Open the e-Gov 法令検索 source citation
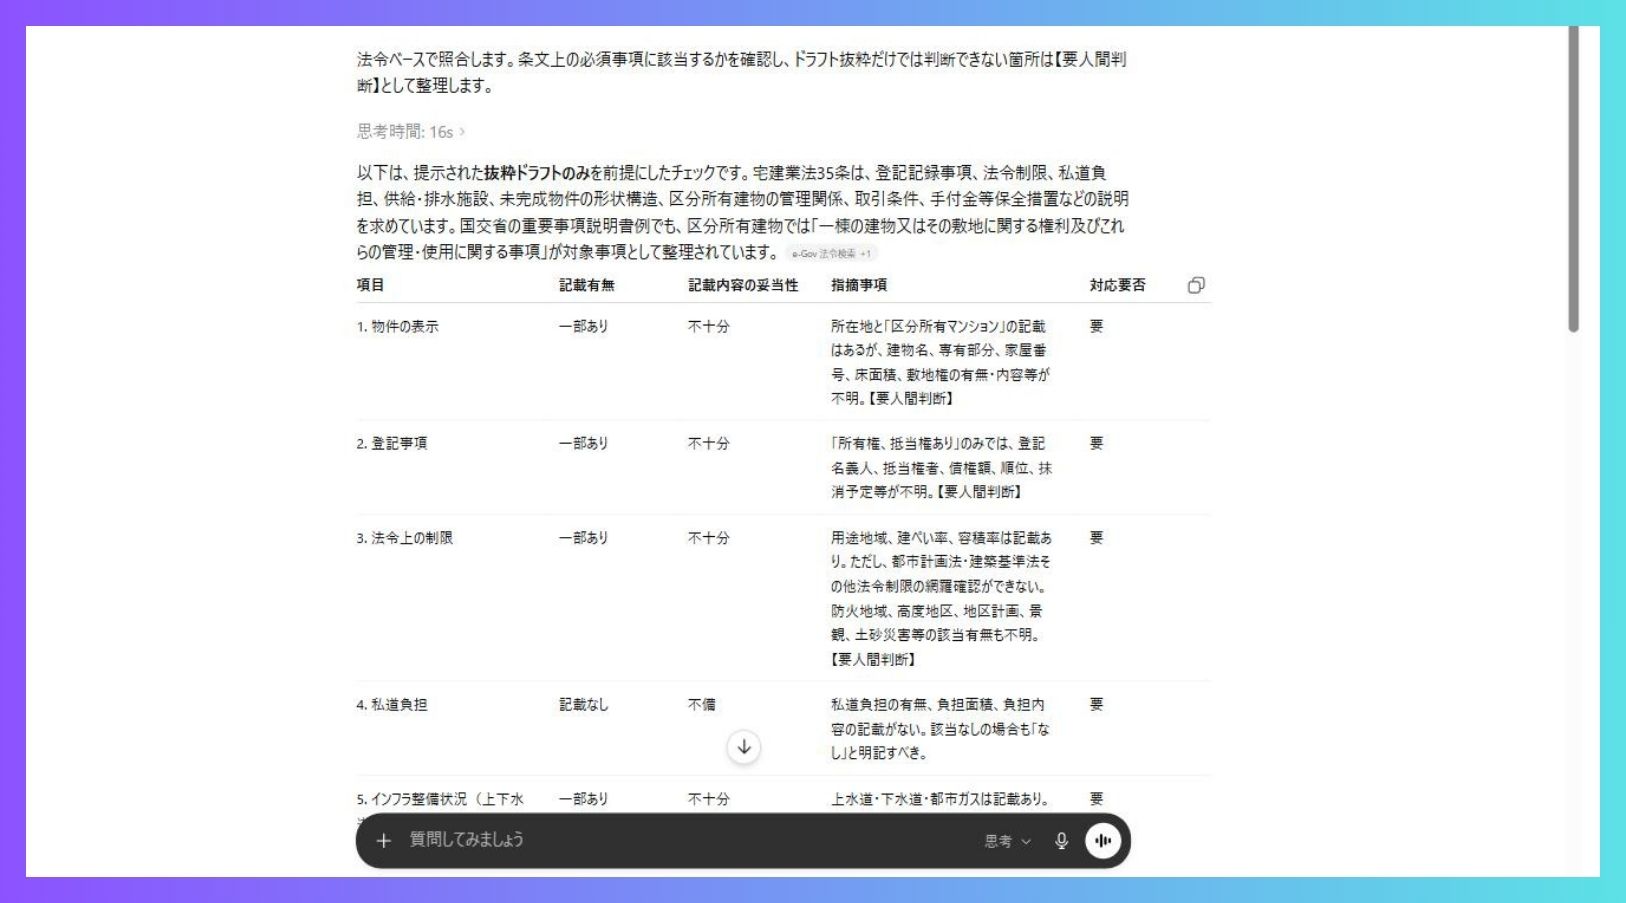Image resolution: width=1626 pixels, height=903 pixels. coord(832,253)
